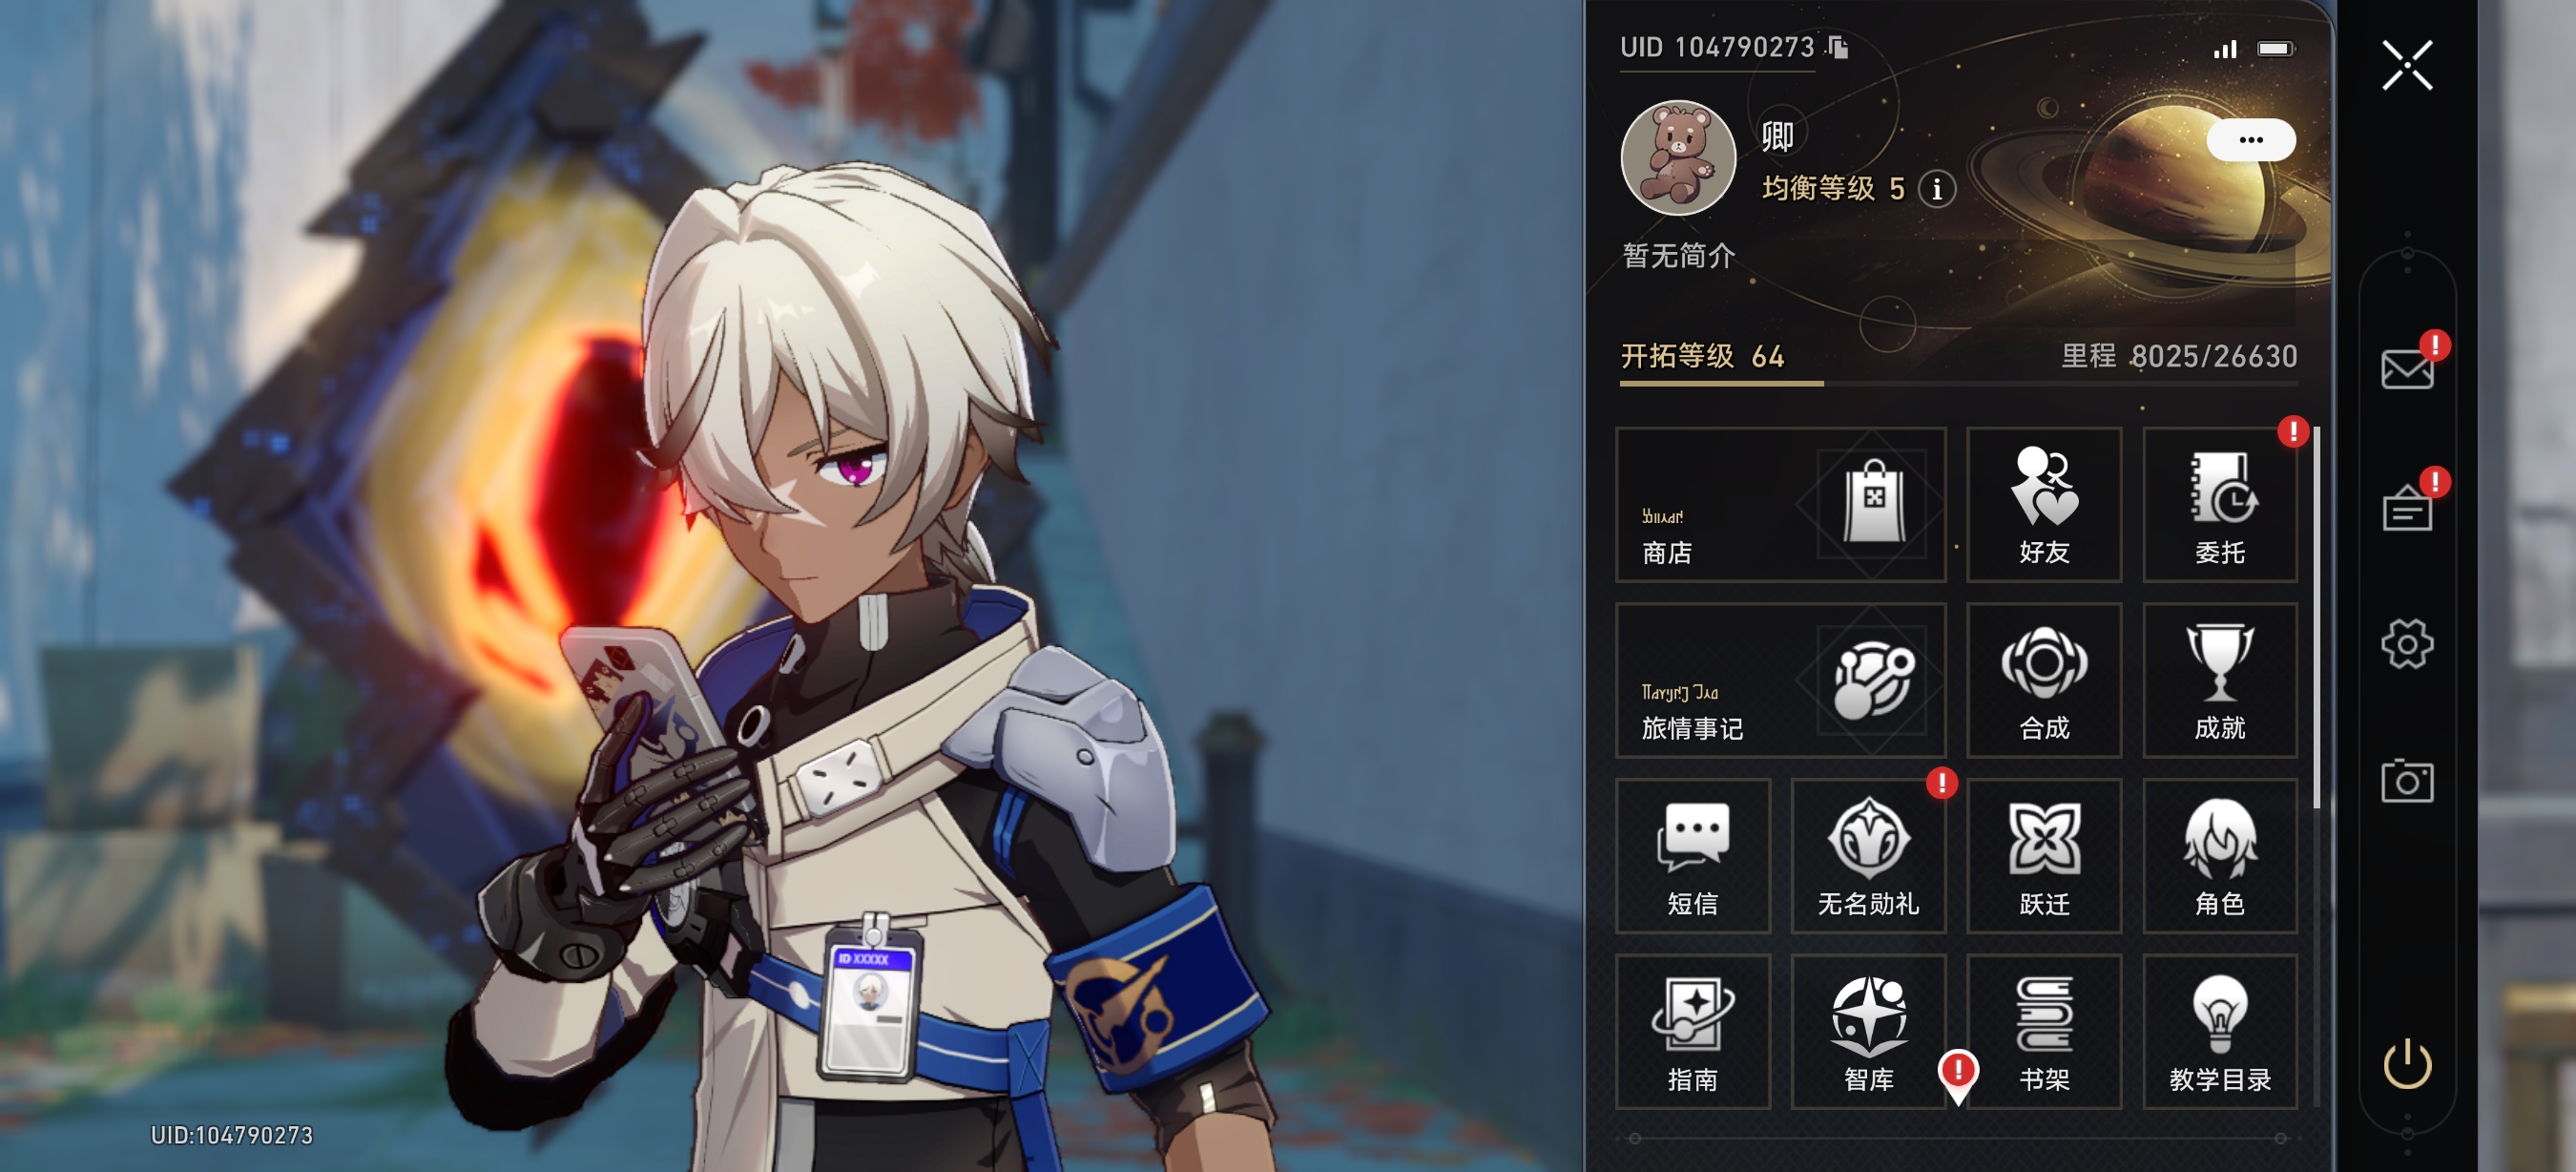This screenshot has width=2576, height=1172.
Task: Open the 成就 achievements trophy
Action: click(x=2220, y=680)
